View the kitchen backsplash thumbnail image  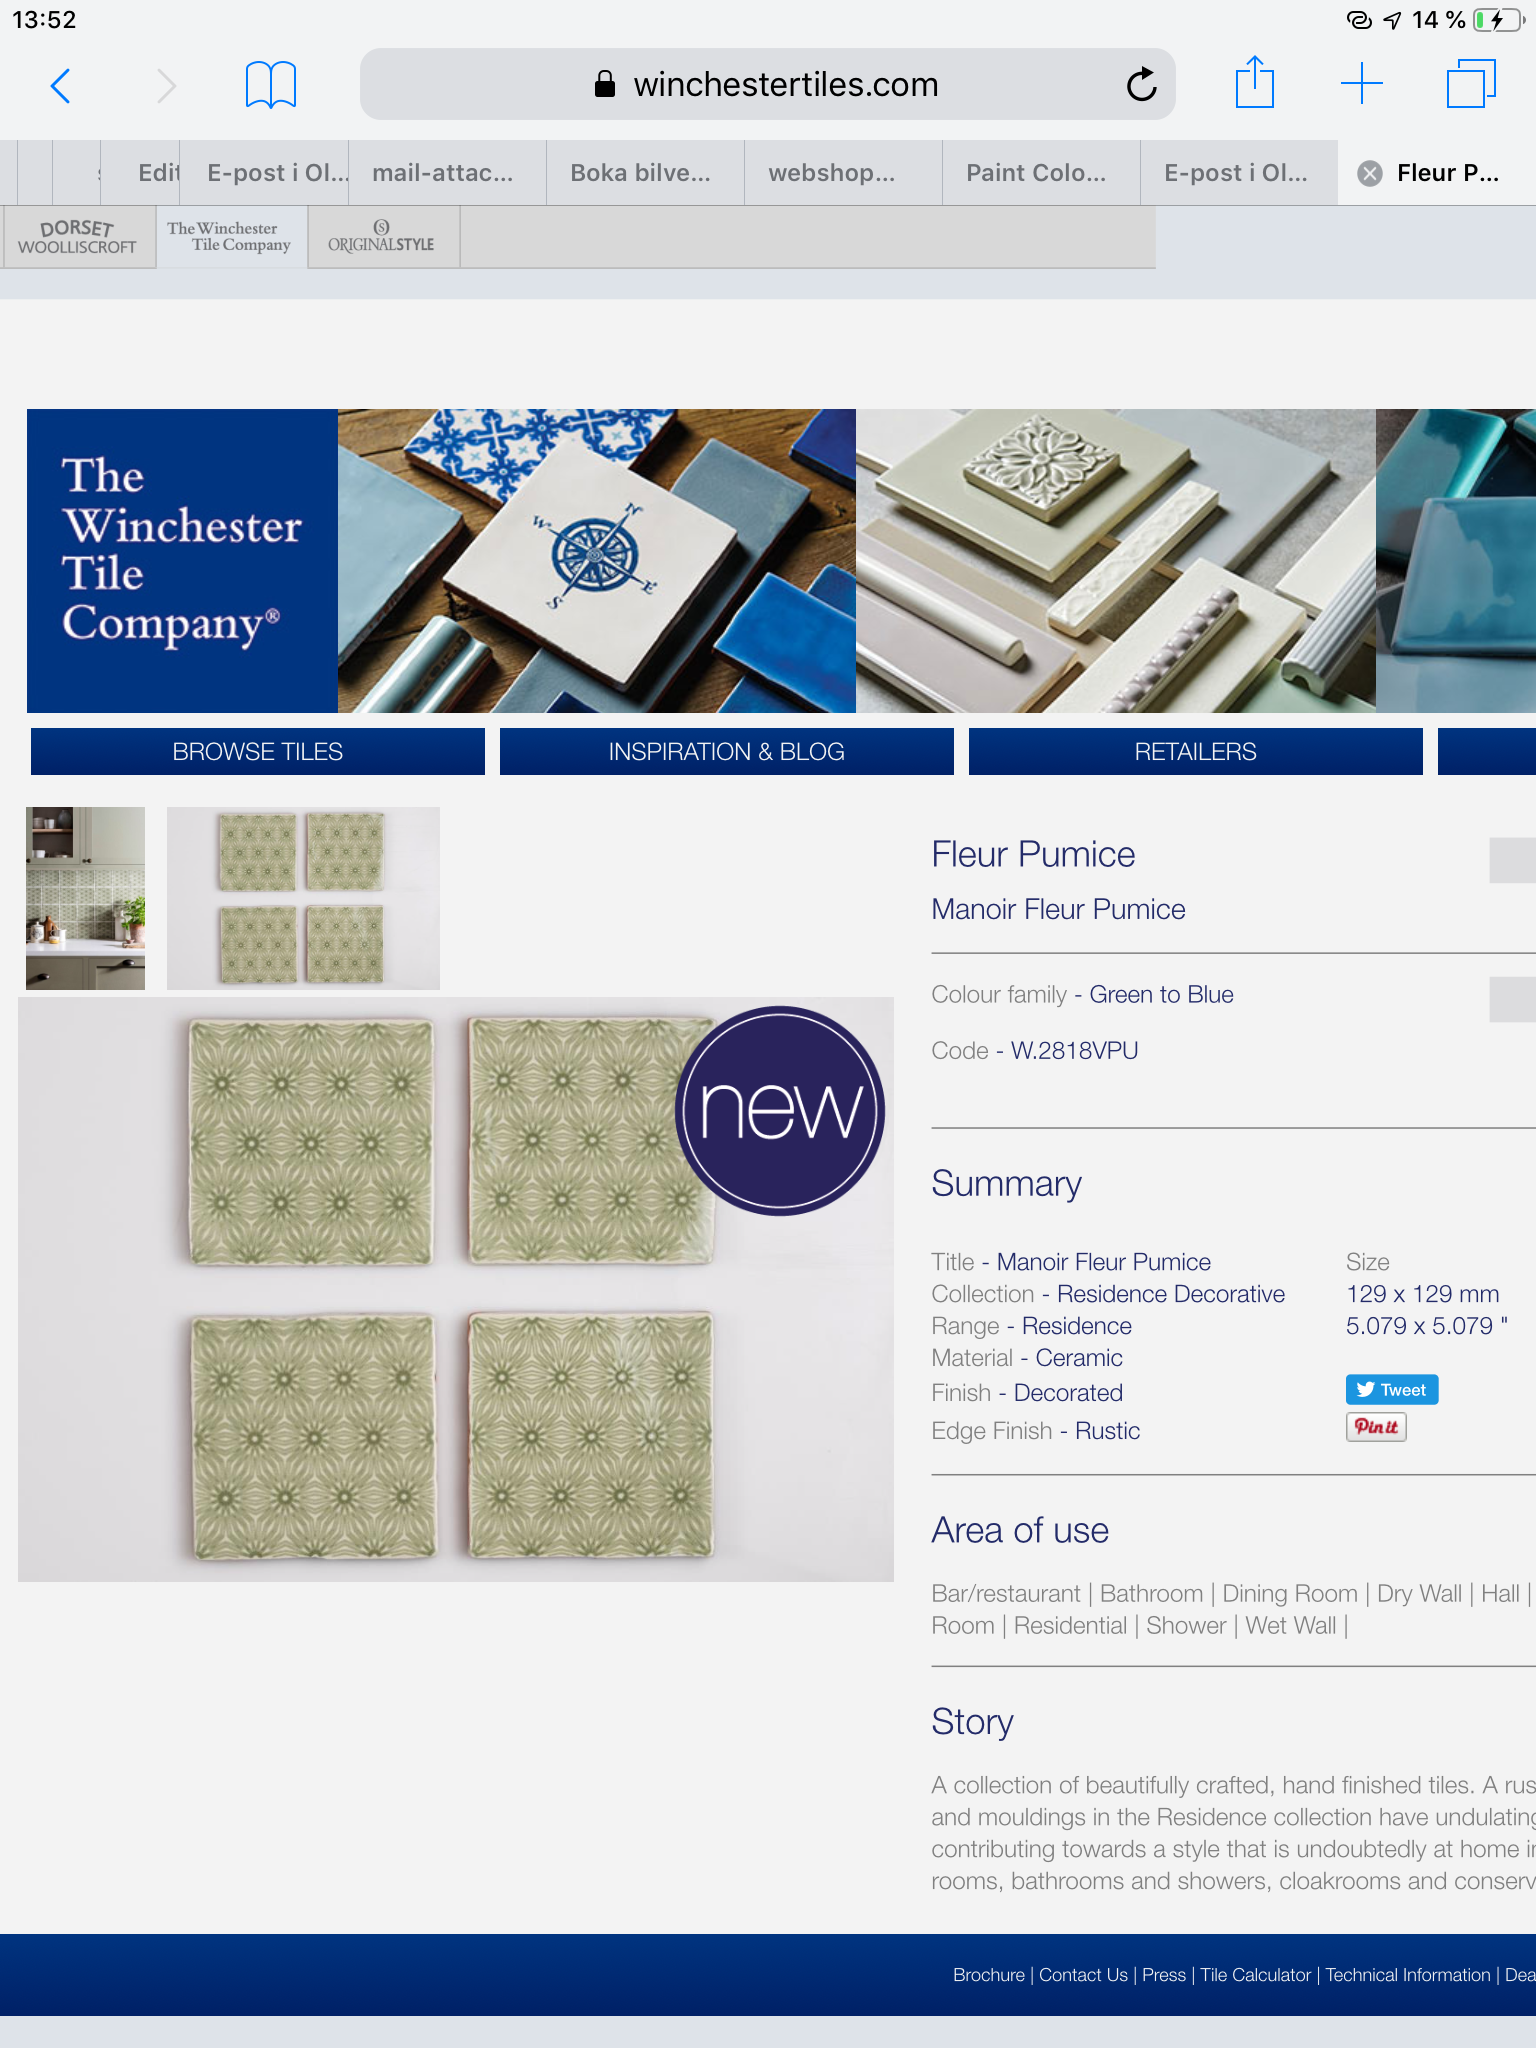[86, 898]
